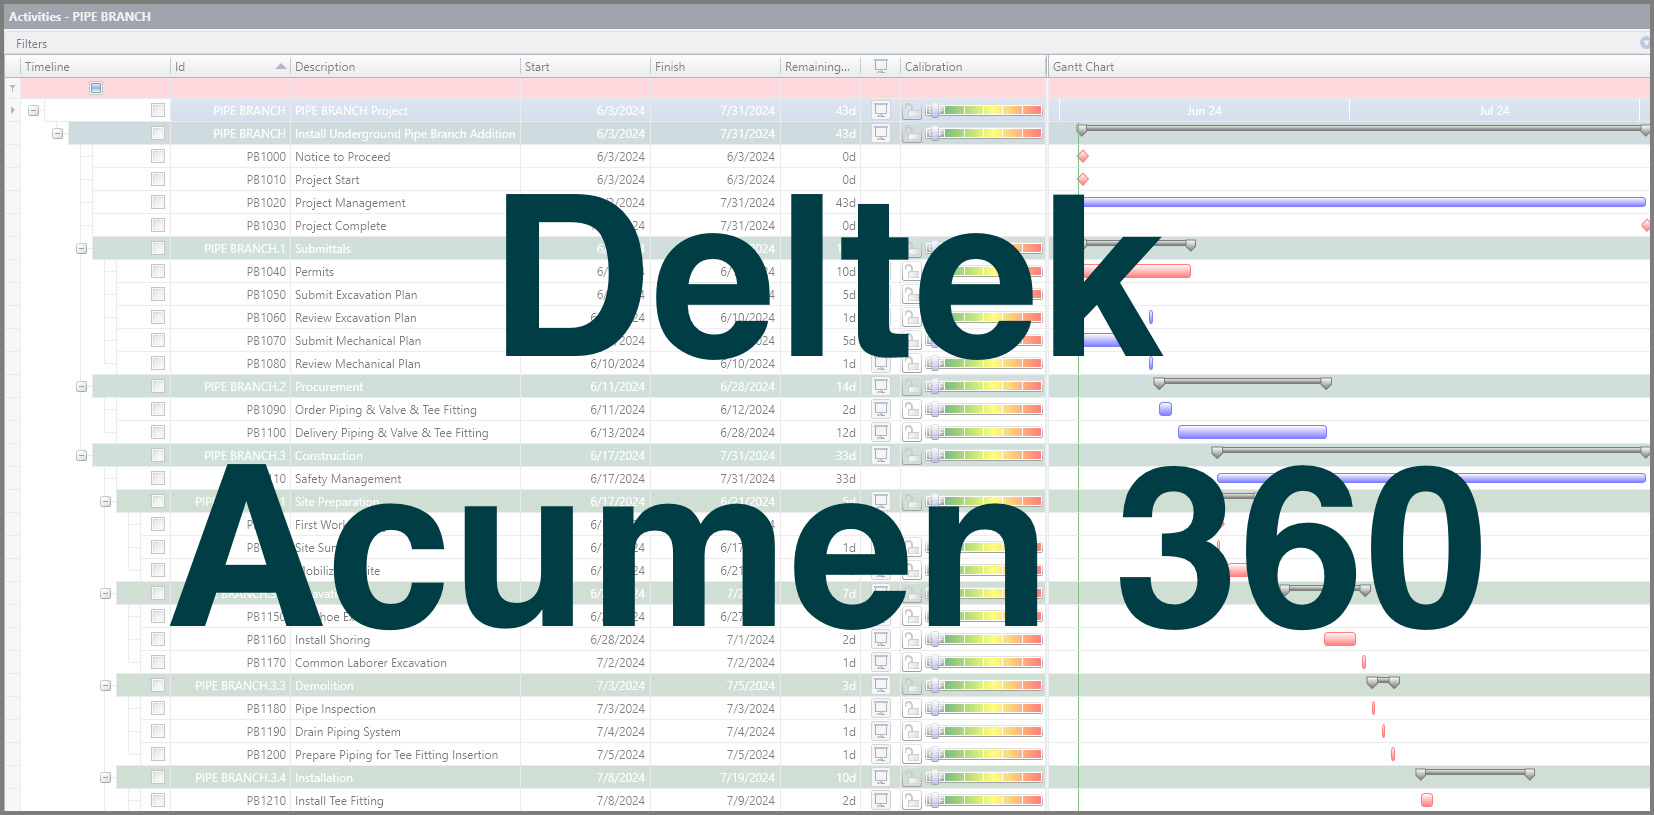Click lock icon for Install Shoring row

[912, 639]
